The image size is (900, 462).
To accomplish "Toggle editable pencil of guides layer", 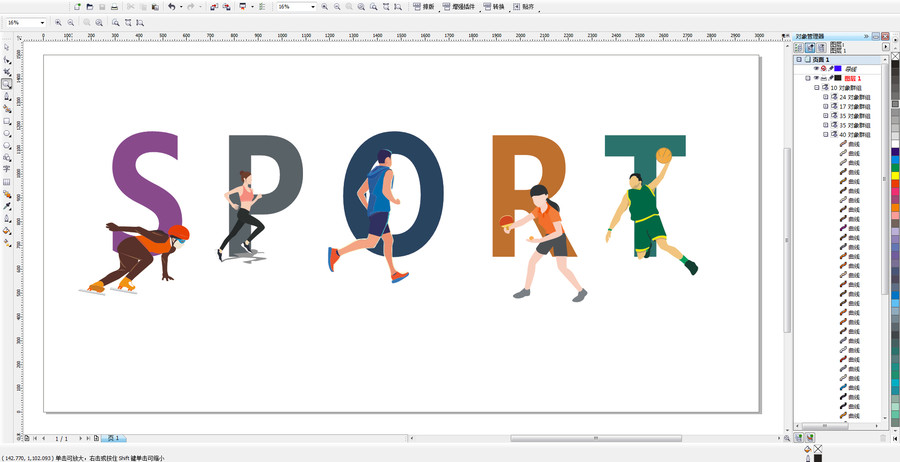I will (x=831, y=68).
